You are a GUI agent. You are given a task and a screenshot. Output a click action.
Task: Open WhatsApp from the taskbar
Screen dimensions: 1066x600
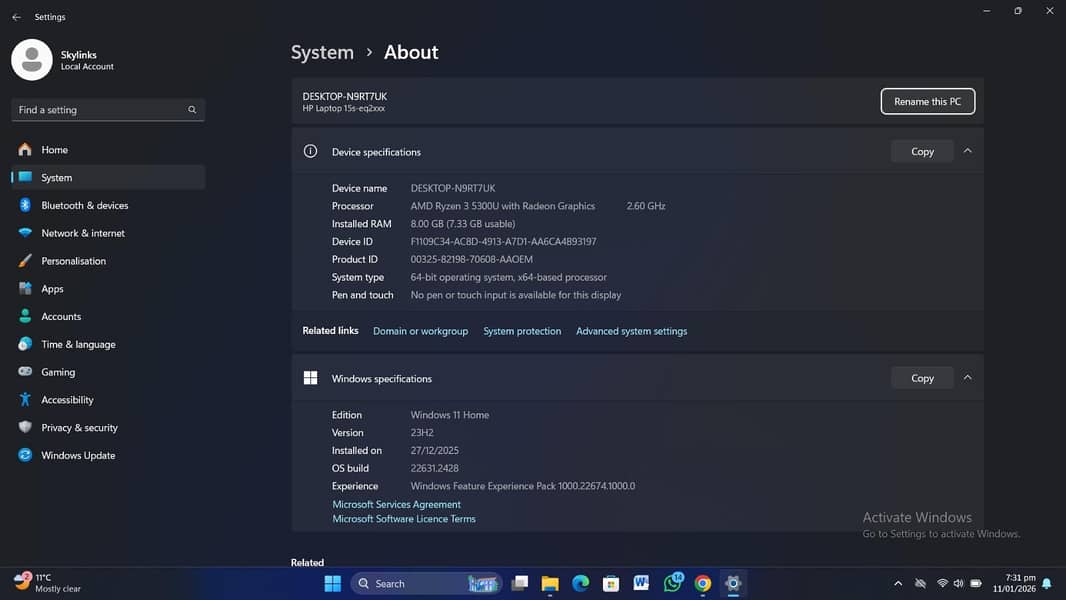[x=672, y=584]
